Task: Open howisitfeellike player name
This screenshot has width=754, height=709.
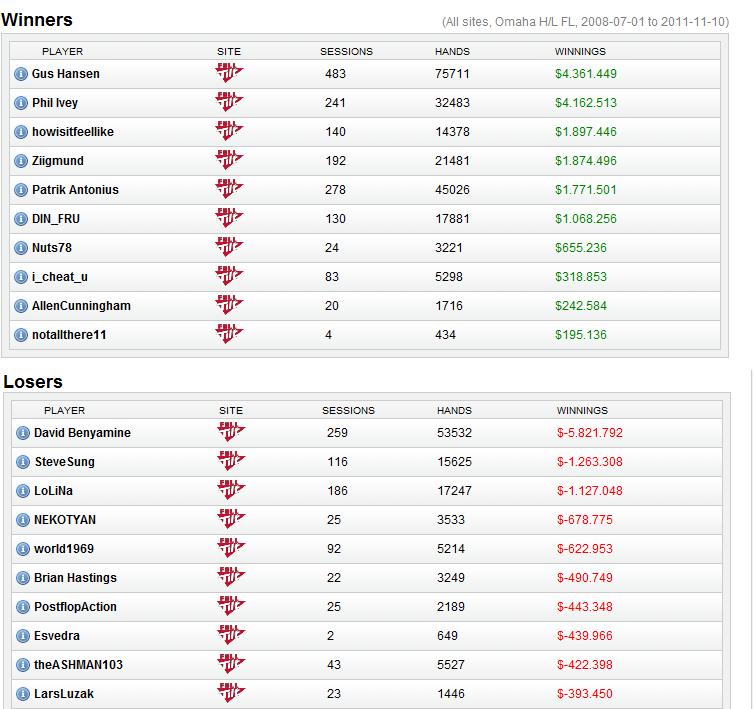Action: pyautogui.click(x=73, y=132)
